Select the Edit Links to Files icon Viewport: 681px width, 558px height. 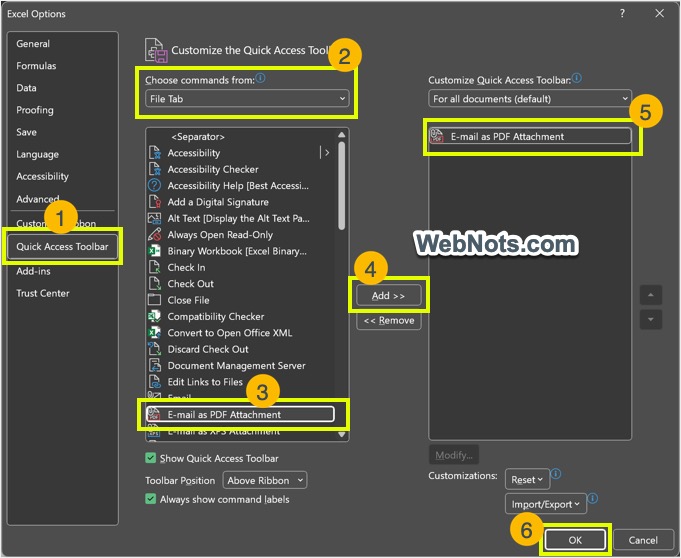155,382
